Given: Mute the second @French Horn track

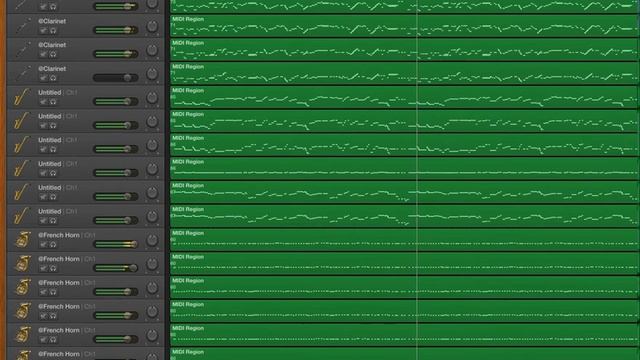Looking at the screenshot, I should 43,268.
